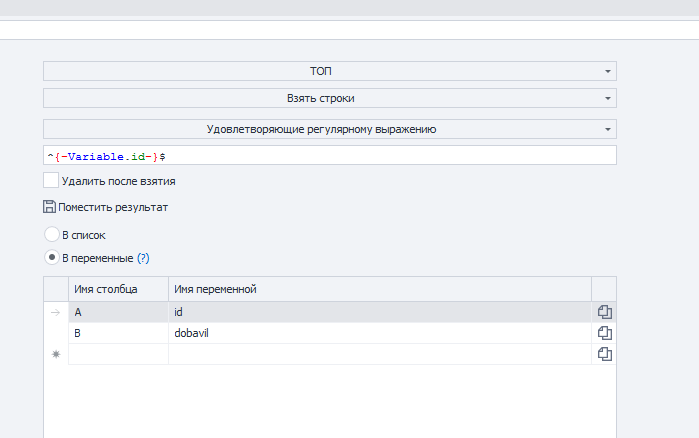Click the Имя переменной column header
Viewport: 699px width, 438px height.
pyautogui.click(x=379, y=289)
